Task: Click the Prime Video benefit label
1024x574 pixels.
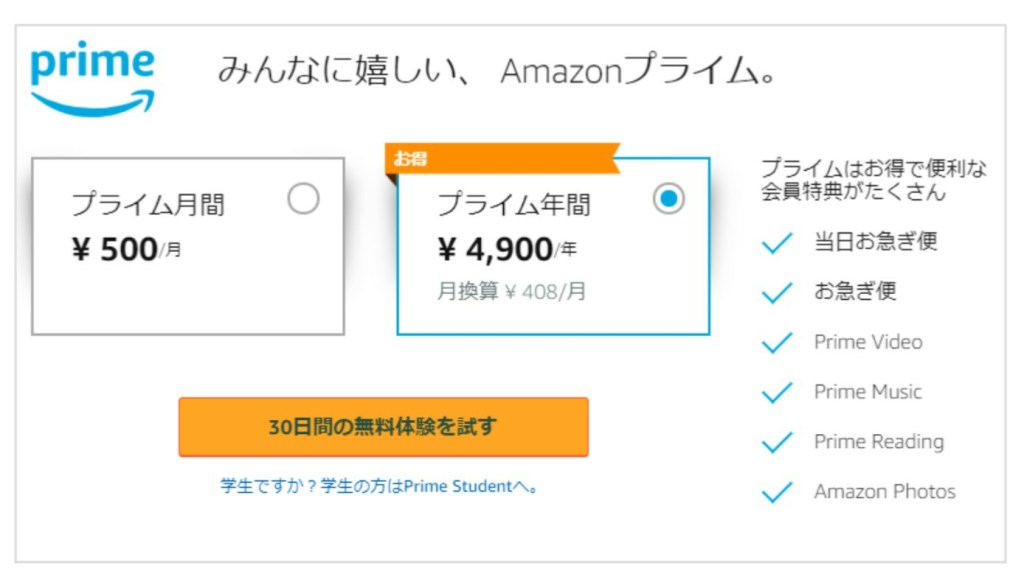Action: click(868, 342)
